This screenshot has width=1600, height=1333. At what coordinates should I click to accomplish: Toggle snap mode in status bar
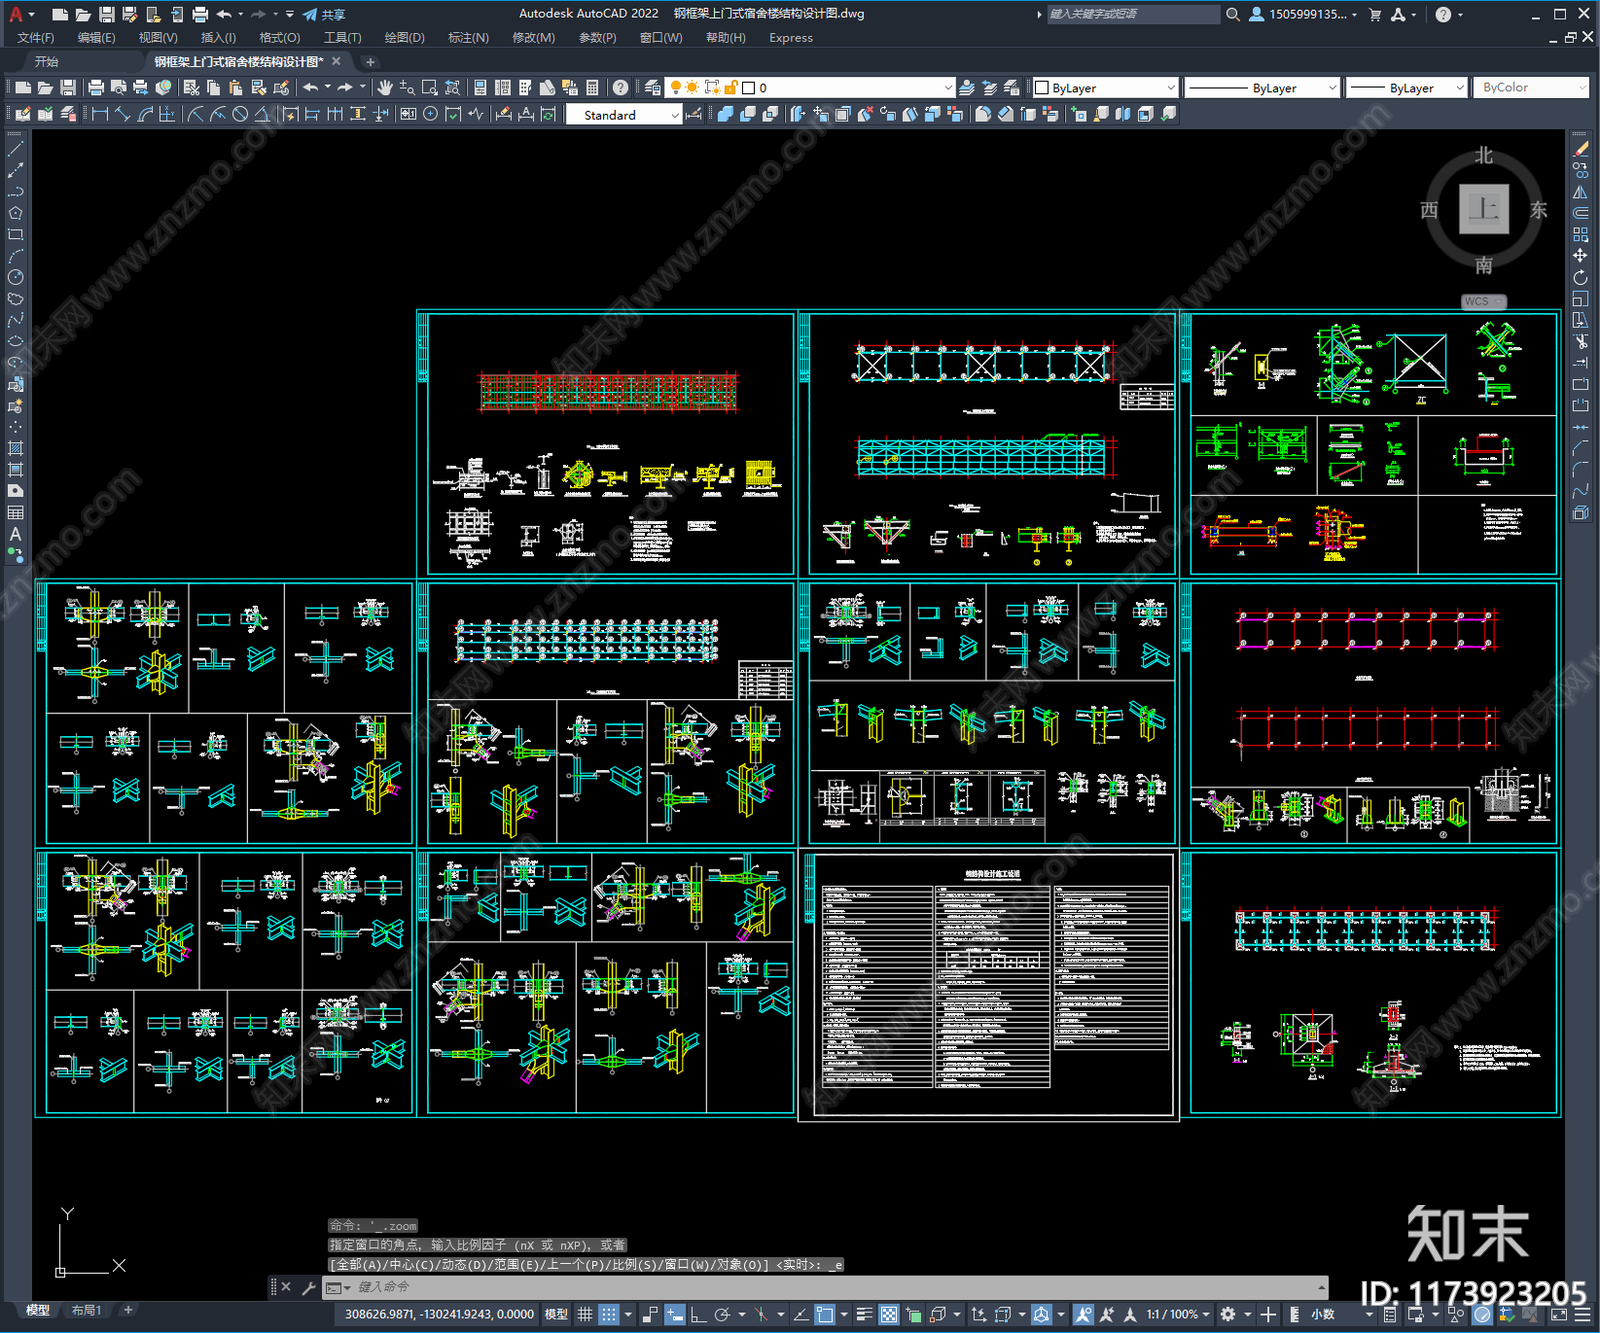pyautogui.click(x=608, y=1314)
